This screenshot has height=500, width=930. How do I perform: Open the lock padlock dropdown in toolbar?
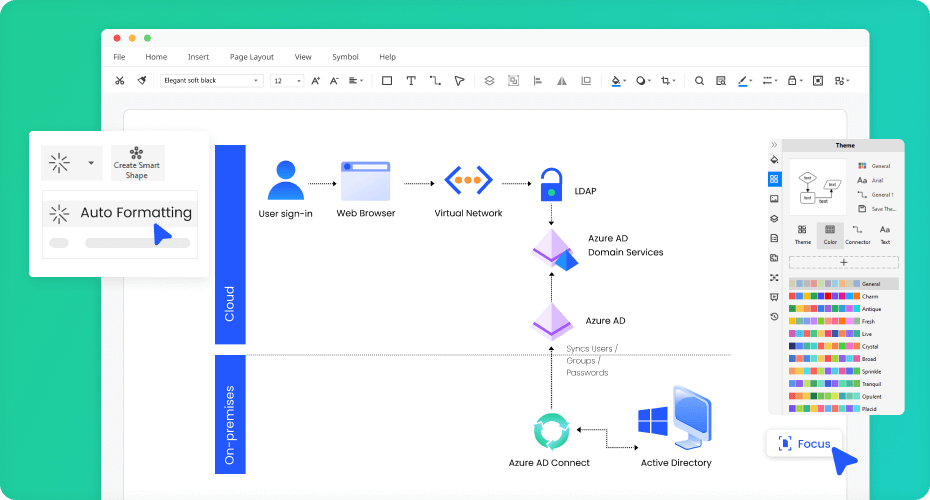click(795, 81)
